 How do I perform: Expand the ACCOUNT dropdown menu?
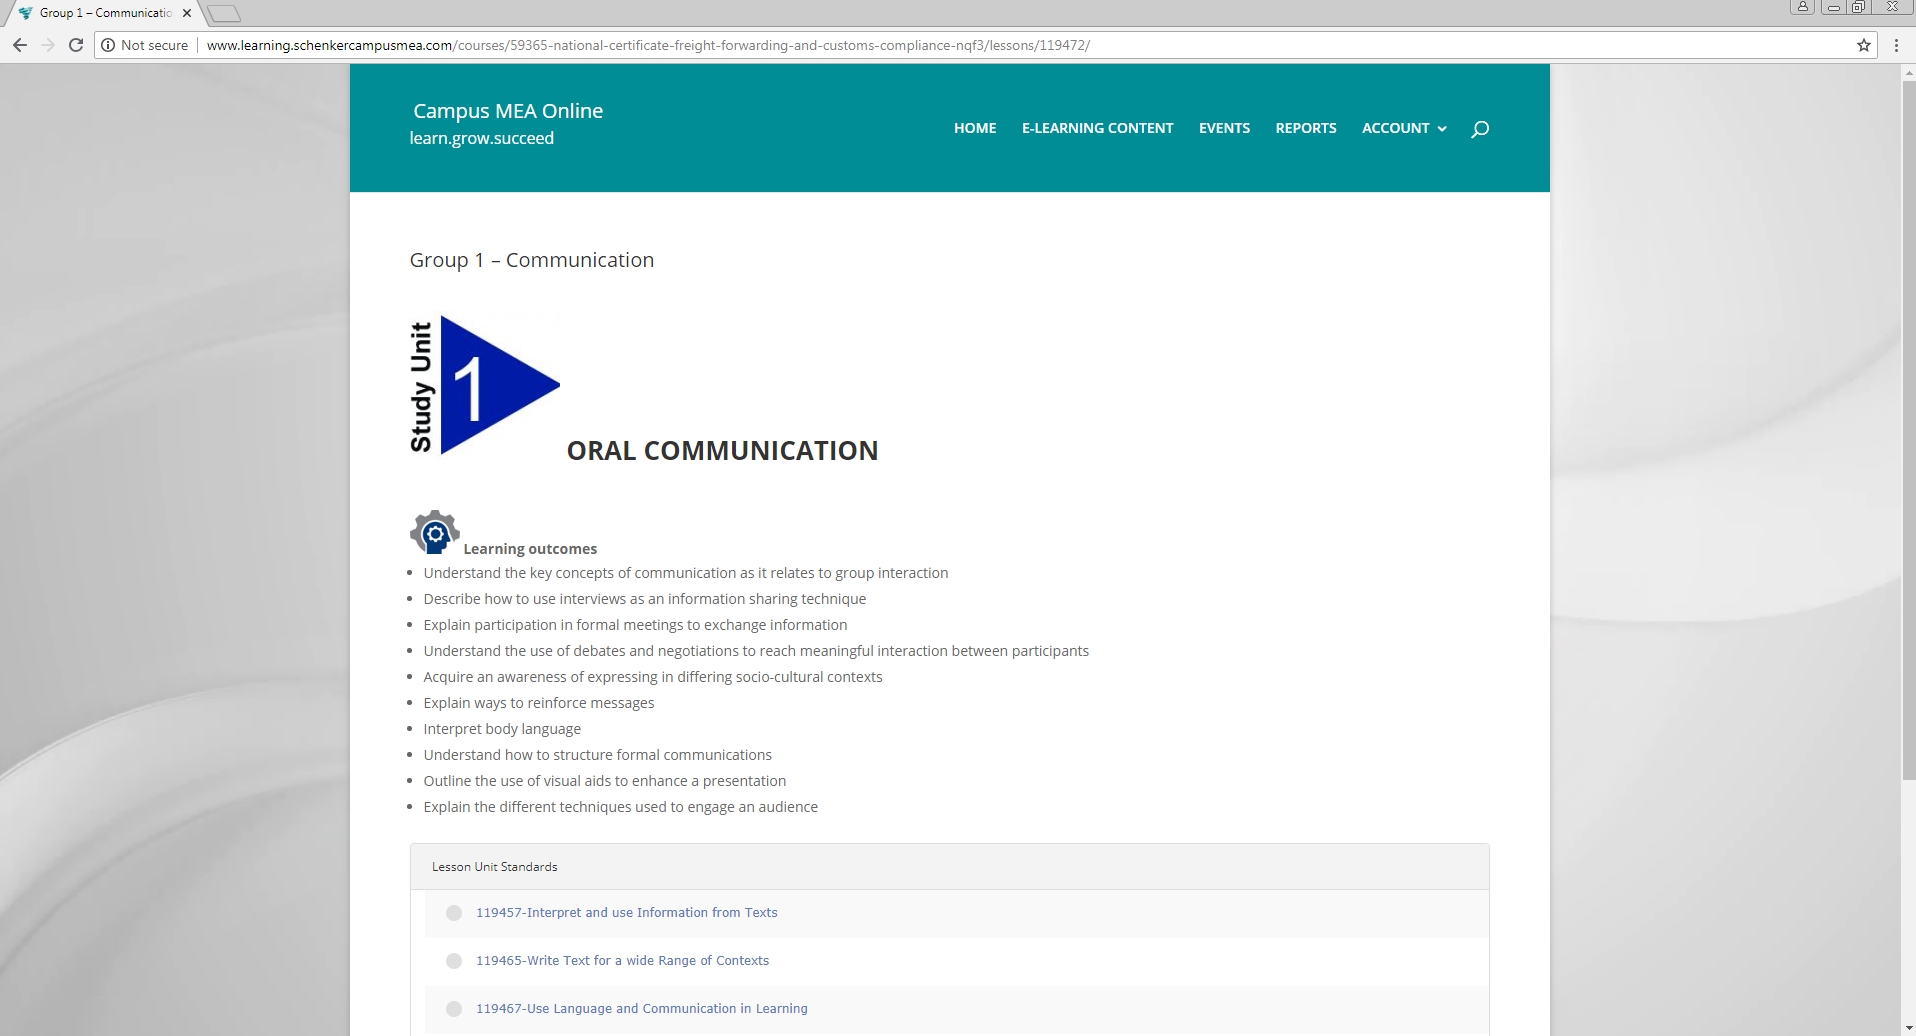(1403, 128)
